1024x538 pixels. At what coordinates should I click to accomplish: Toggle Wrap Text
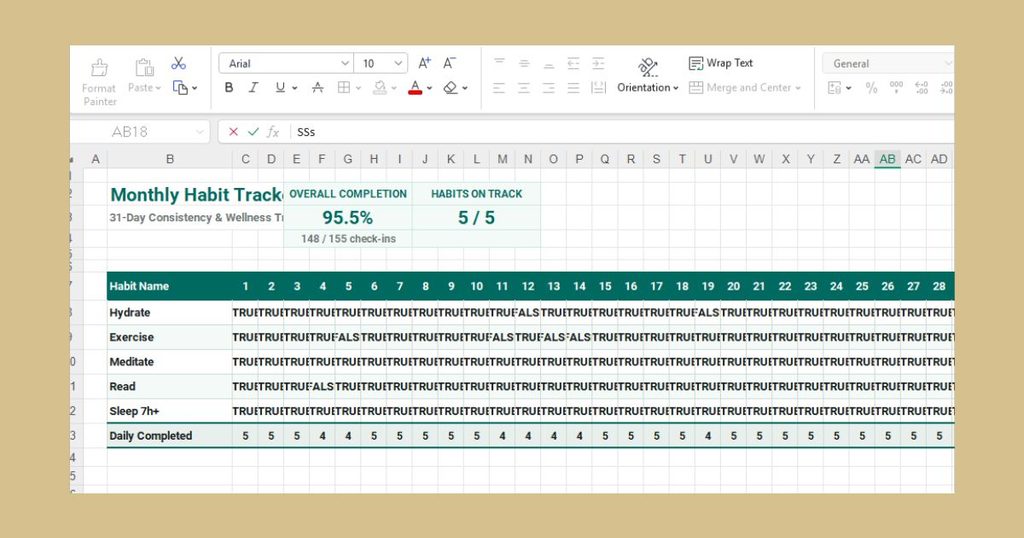(x=721, y=63)
